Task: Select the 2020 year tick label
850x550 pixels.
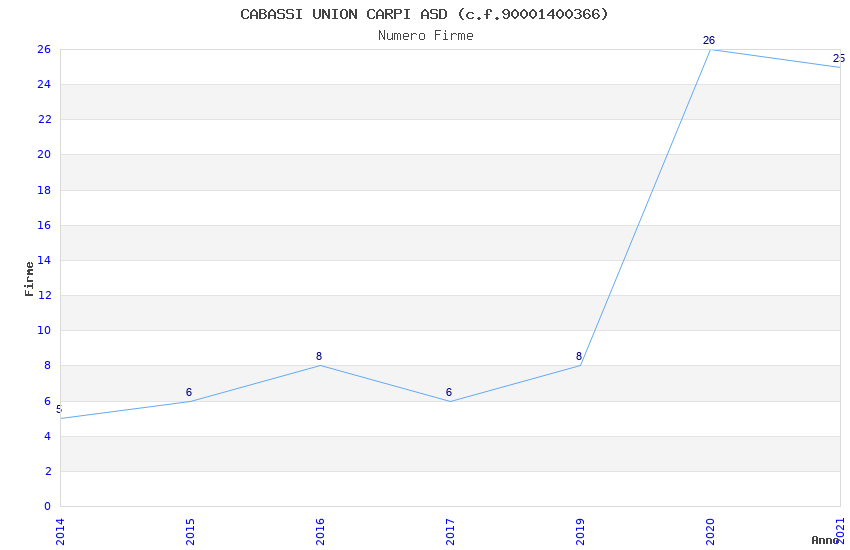Action: point(710,532)
